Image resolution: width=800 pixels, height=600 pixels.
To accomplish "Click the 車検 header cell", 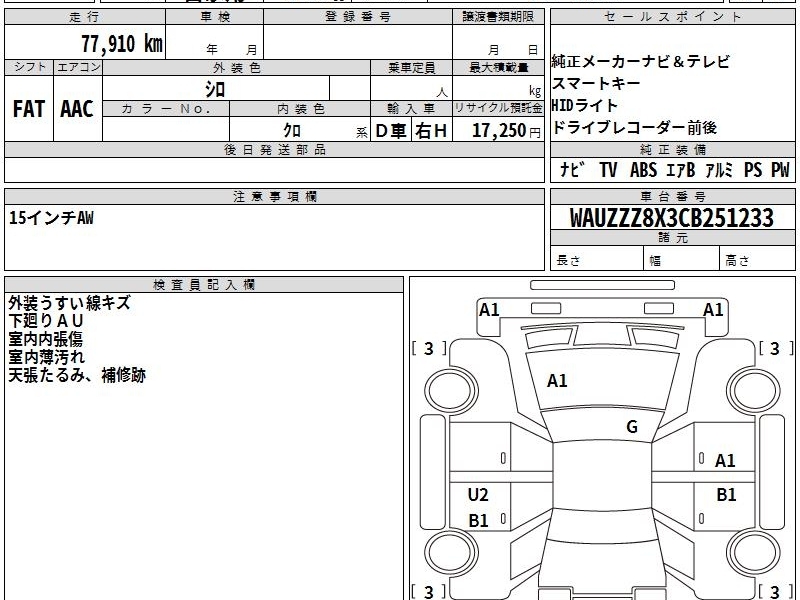I will [x=215, y=17].
